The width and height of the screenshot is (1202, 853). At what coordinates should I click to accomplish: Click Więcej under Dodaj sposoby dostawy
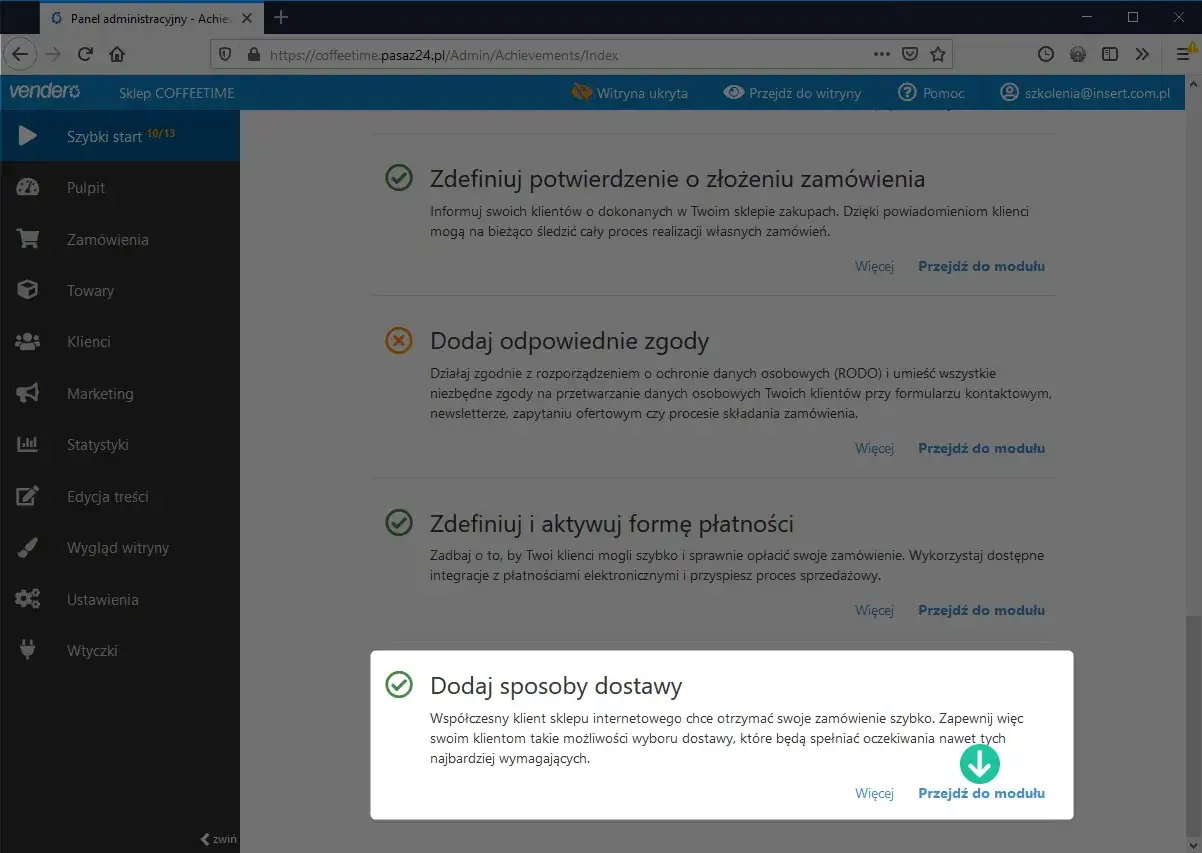(x=874, y=793)
